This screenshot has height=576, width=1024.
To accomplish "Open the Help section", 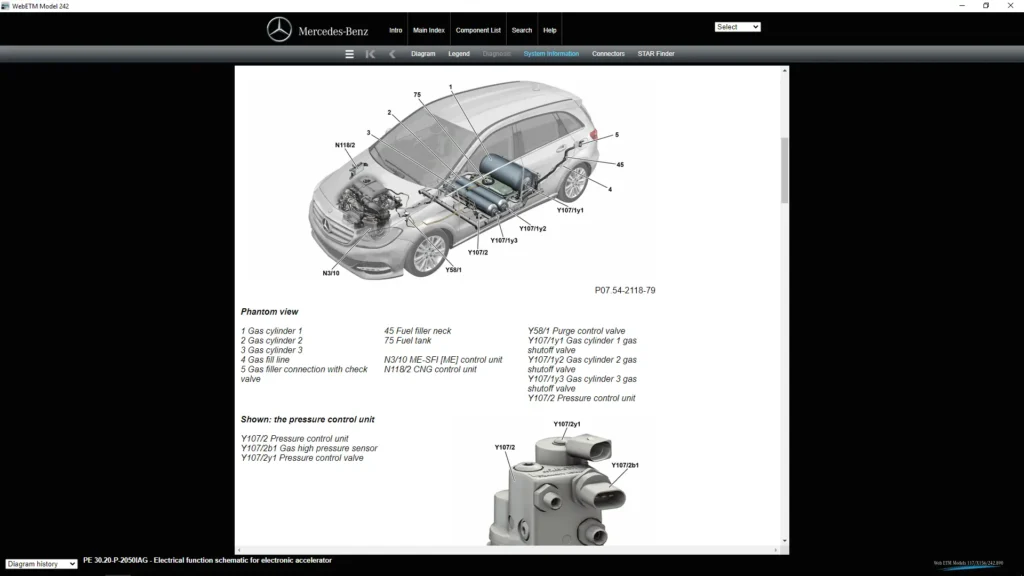I will click(549, 29).
